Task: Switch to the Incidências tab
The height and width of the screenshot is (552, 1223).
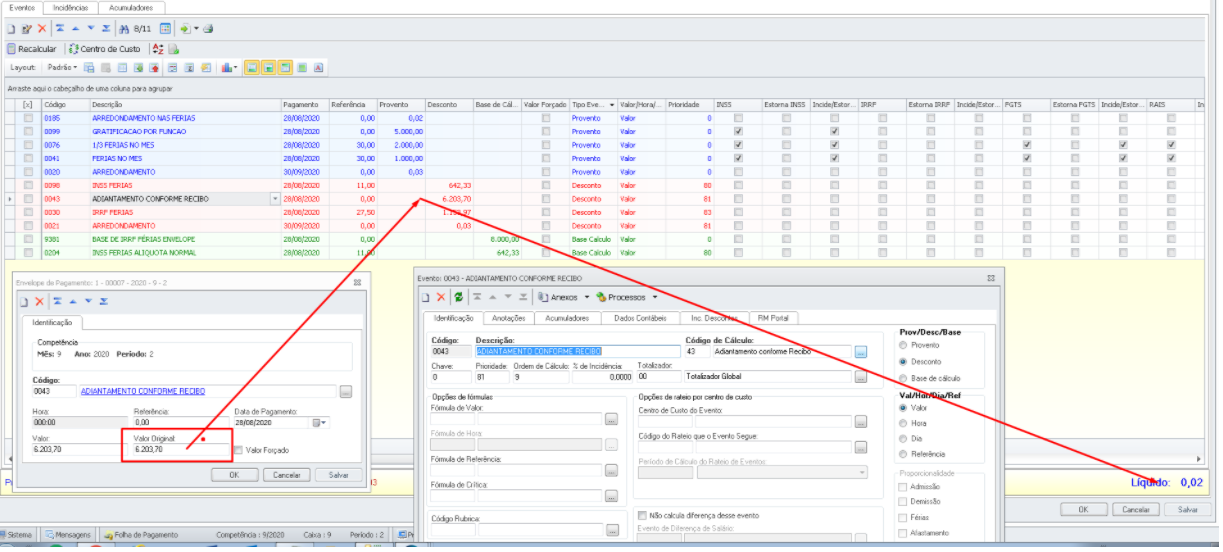Action: click(x=70, y=7)
